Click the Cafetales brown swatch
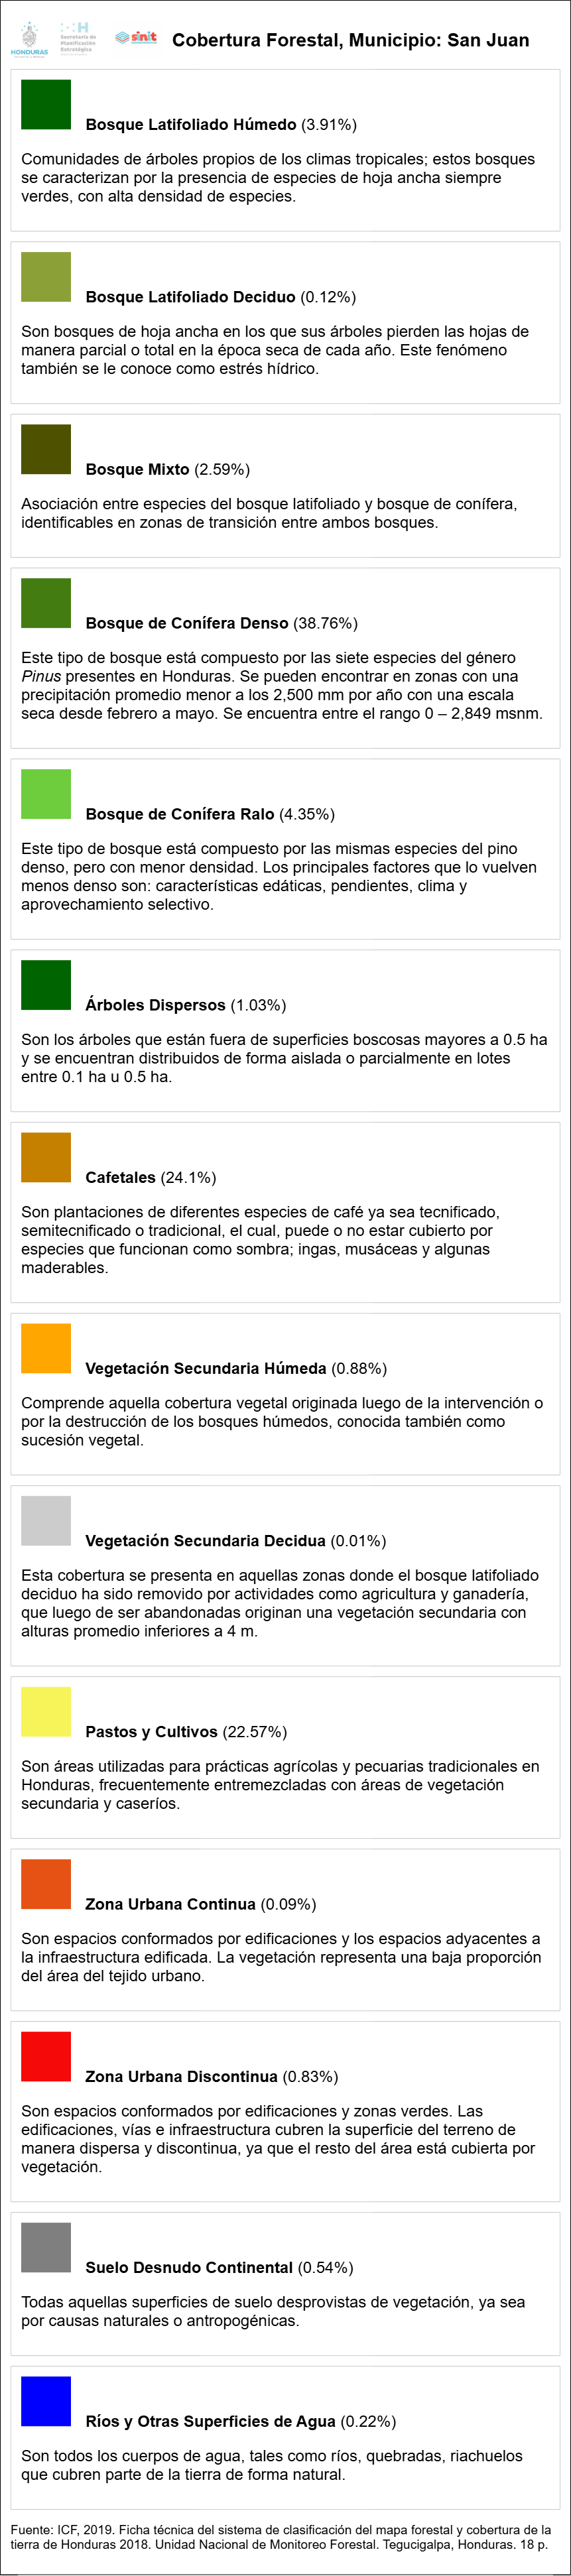571x2576 pixels. click(x=46, y=1157)
